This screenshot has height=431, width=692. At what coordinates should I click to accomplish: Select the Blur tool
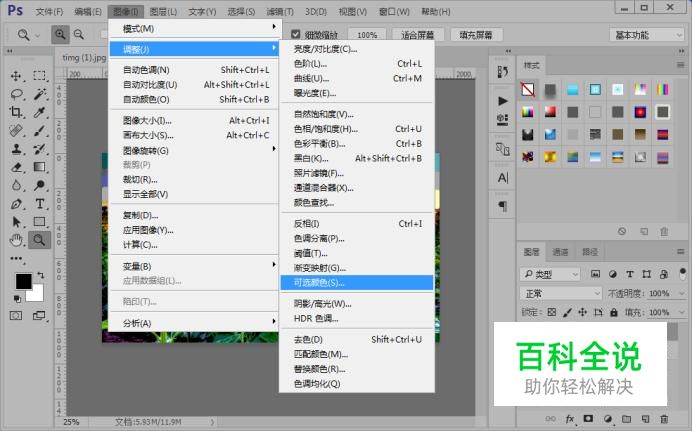click(x=16, y=185)
